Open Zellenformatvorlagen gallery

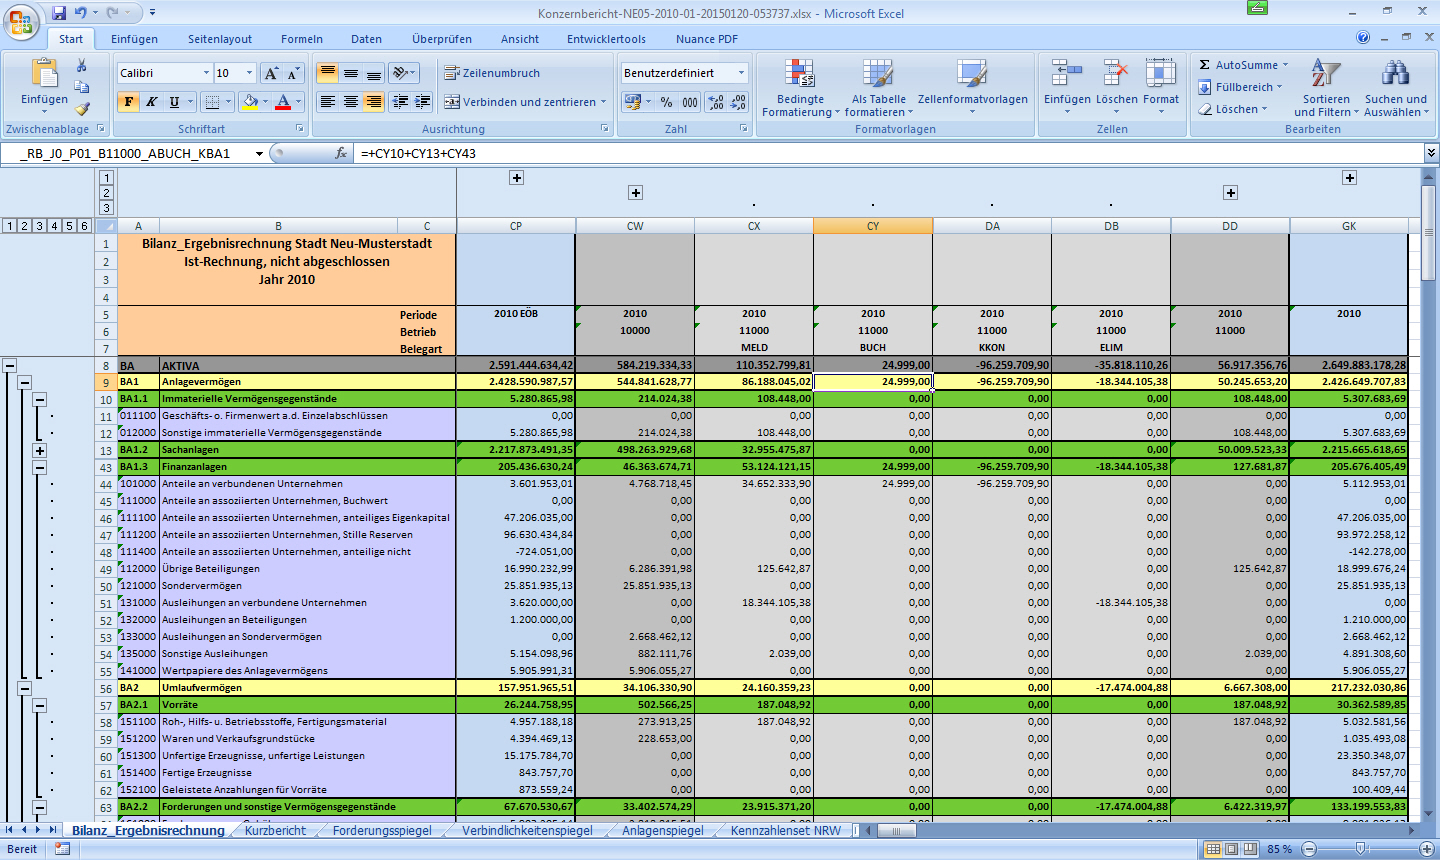[972, 88]
